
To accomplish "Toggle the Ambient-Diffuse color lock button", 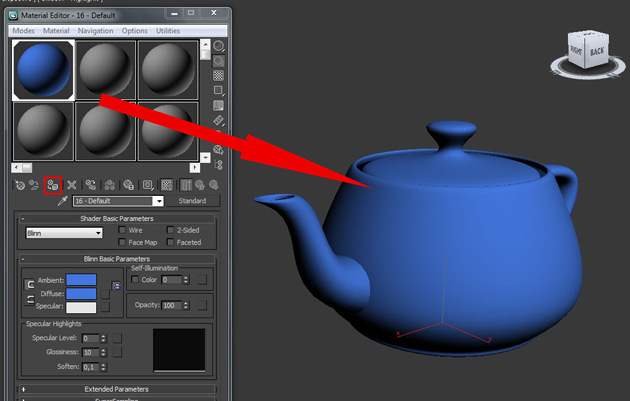I will [x=29, y=284].
